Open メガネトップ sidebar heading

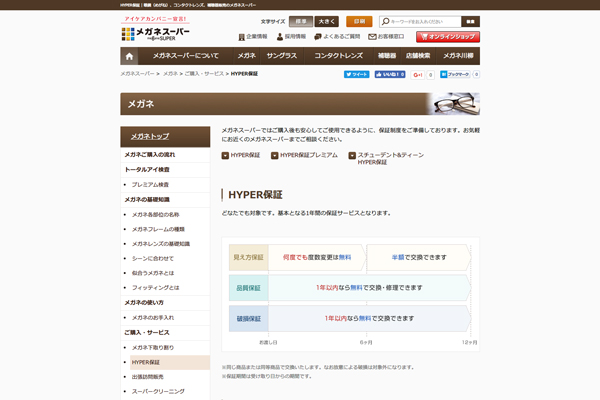pyautogui.click(x=165, y=137)
